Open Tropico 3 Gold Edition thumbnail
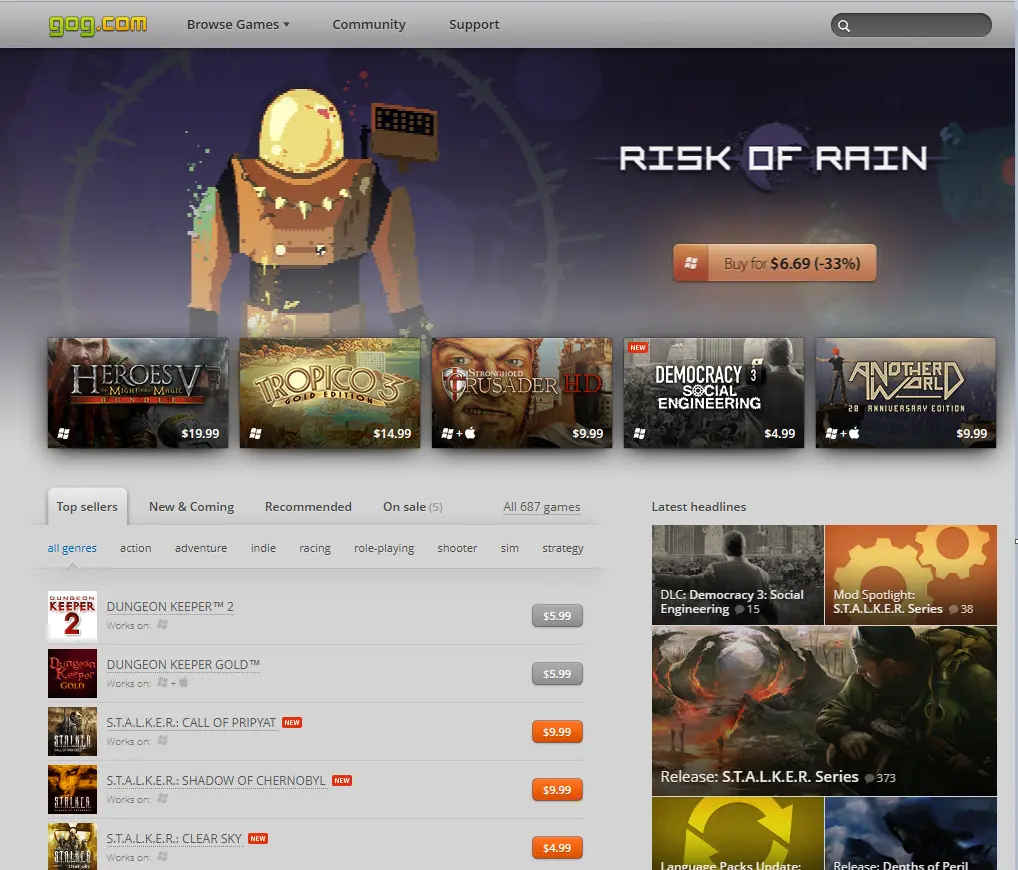1018x870 pixels. (330, 392)
